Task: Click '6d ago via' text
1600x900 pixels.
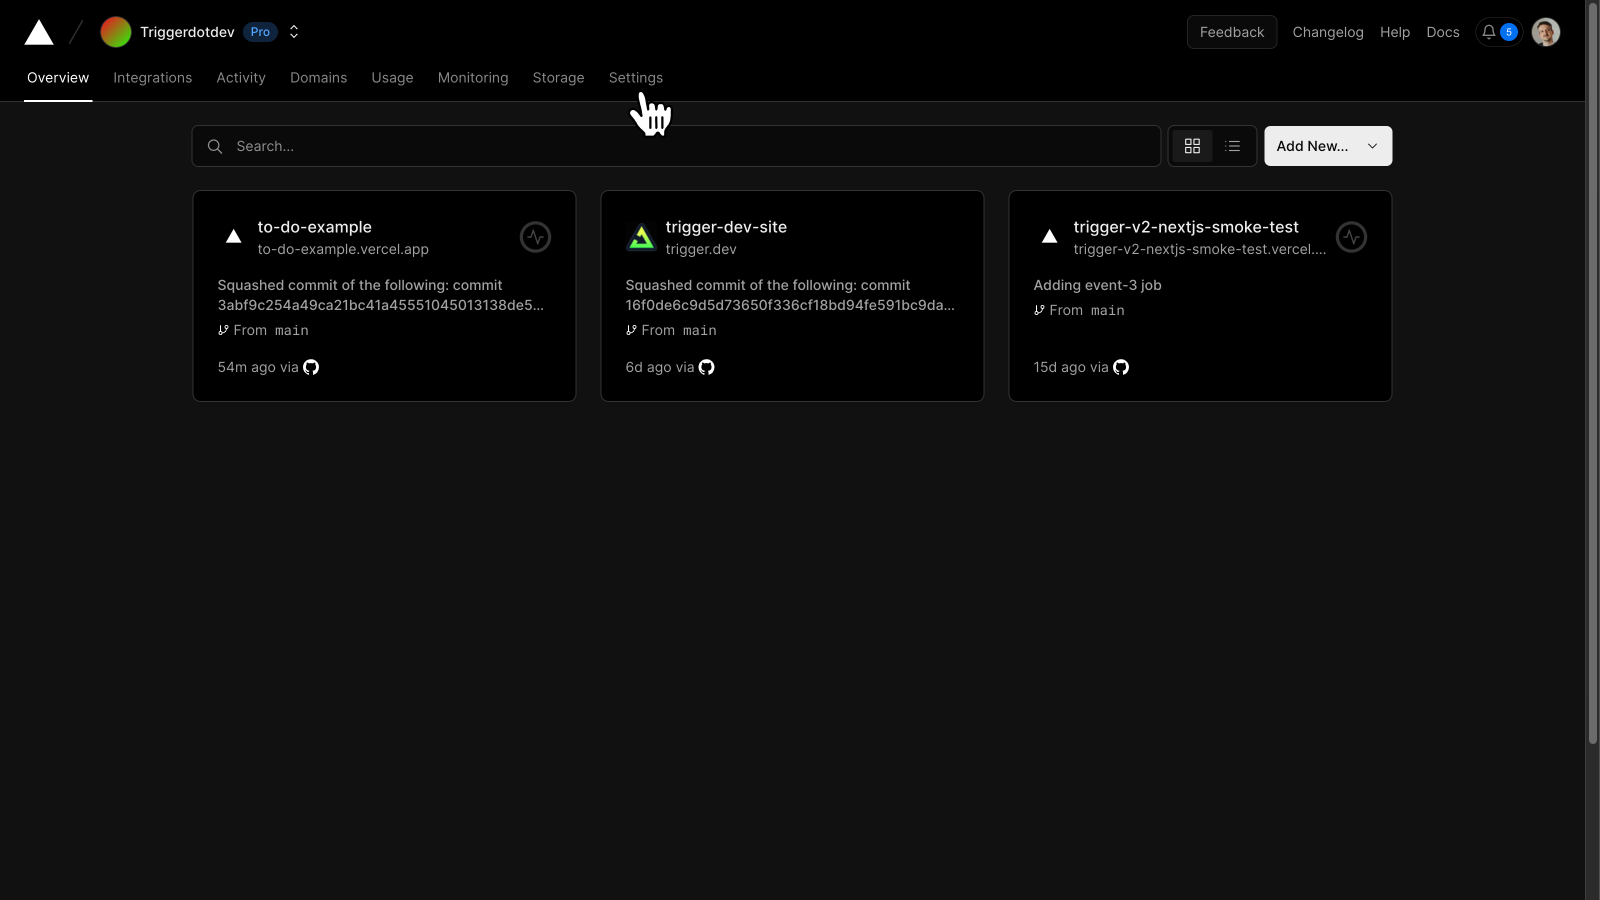Action: (x=660, y=367)
